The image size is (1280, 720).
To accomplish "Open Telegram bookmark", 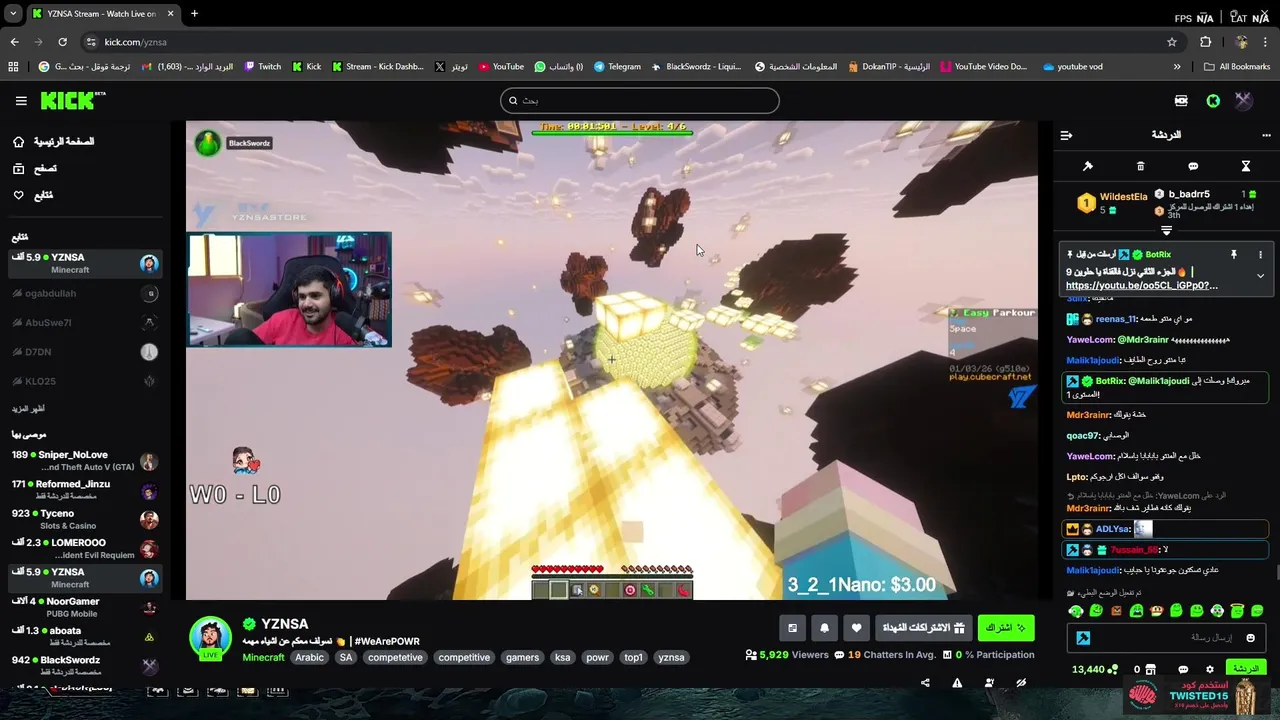I will (617, 67).
